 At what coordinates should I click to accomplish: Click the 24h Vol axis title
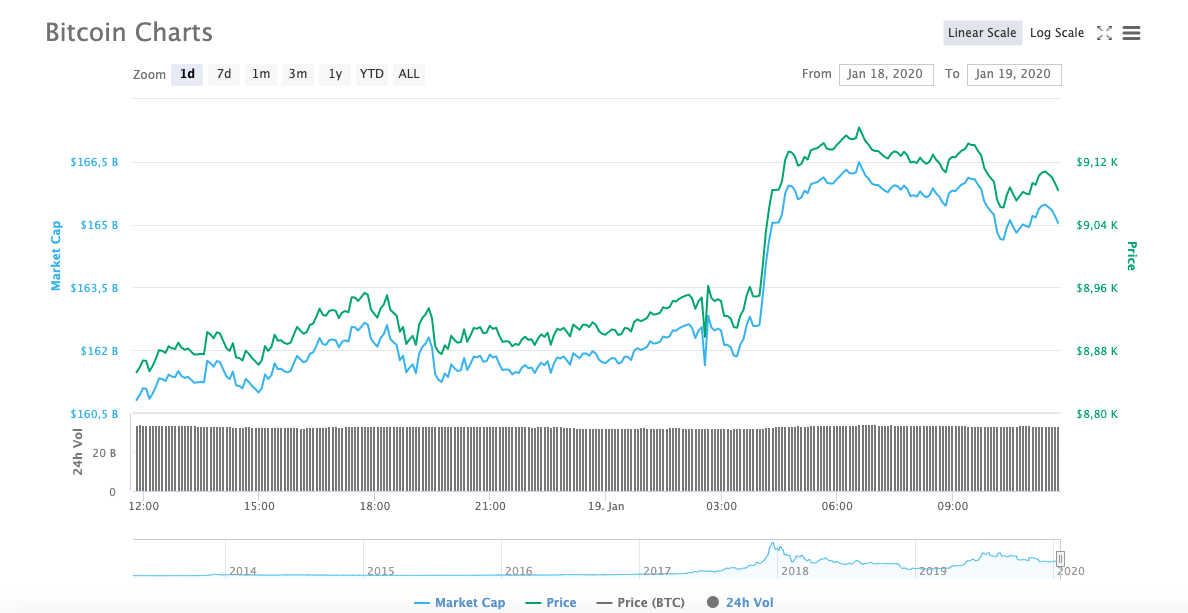coord(78,452)
